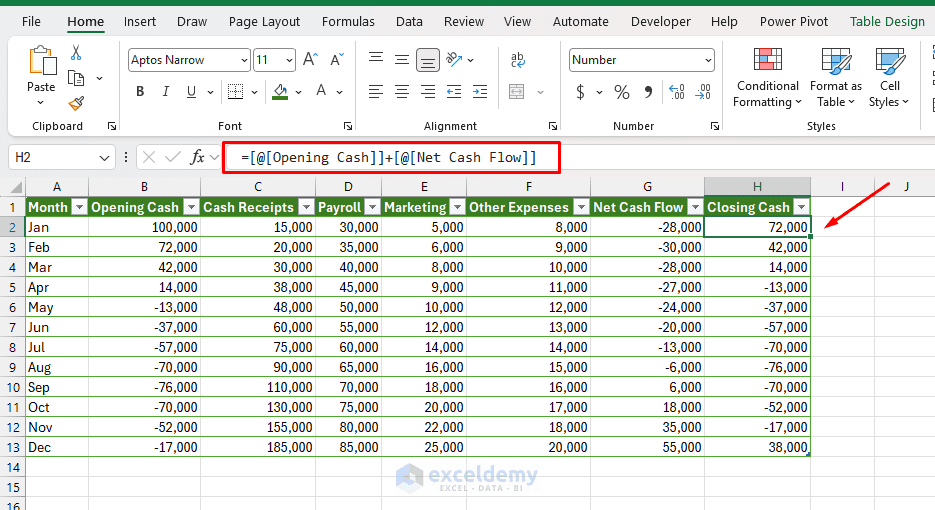Select column H header
935x510 pixels.
pyautogui.click(x=757, y=187)
